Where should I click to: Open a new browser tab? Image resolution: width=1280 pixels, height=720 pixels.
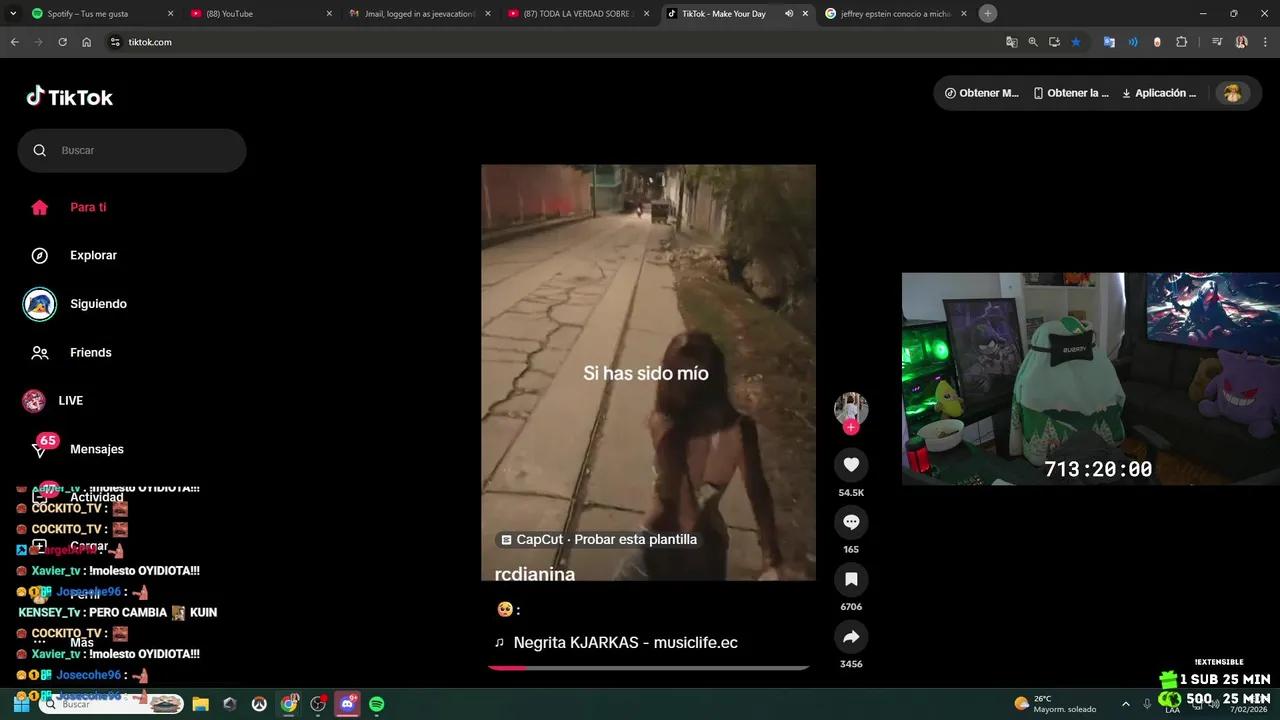tap(988, 14)
